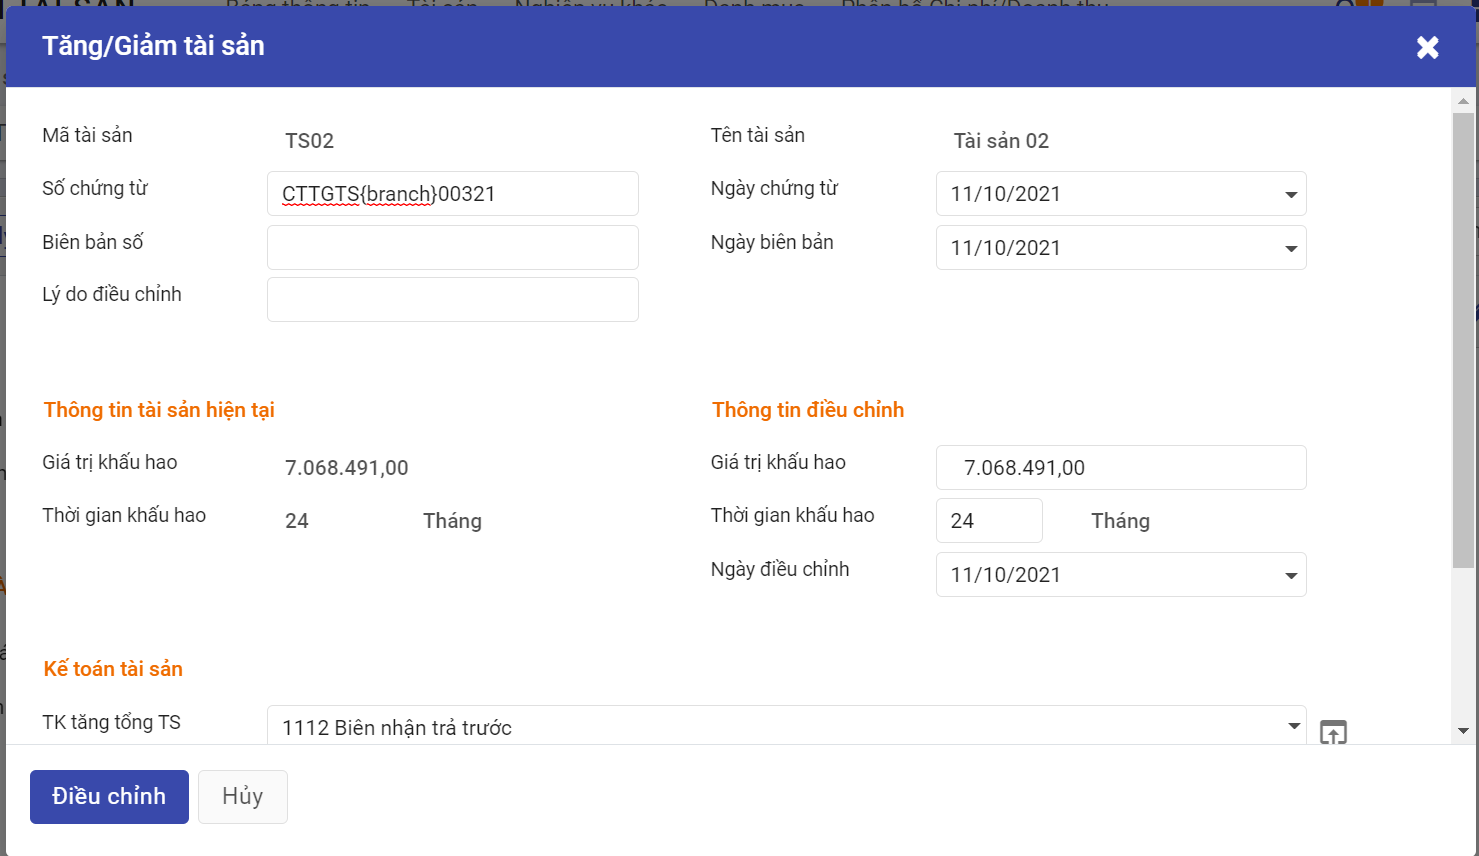Click the date text in Ngày điều chỉnh
The width and height of the screenshot is (1479, 856).
click(x=1006, y=575)
